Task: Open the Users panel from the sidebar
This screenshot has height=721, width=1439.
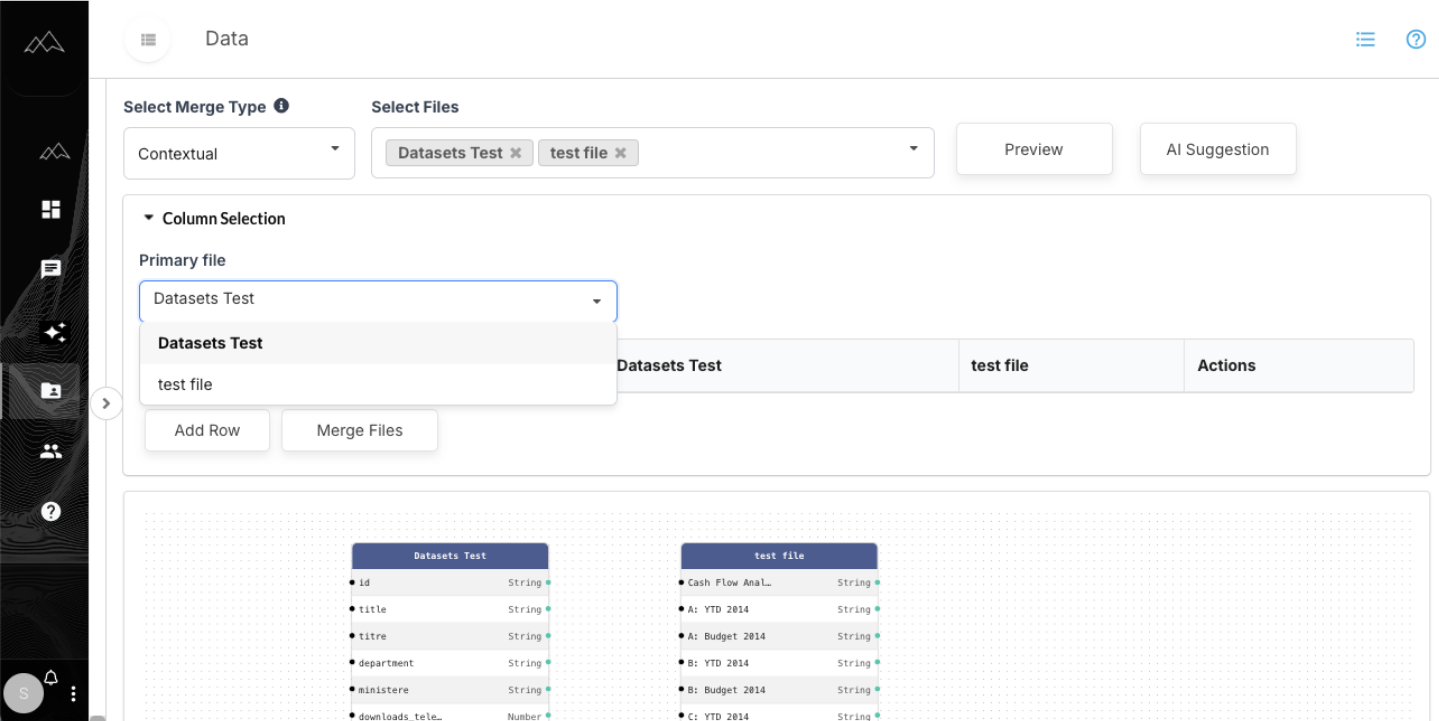Action: click(x=52, y=451)
